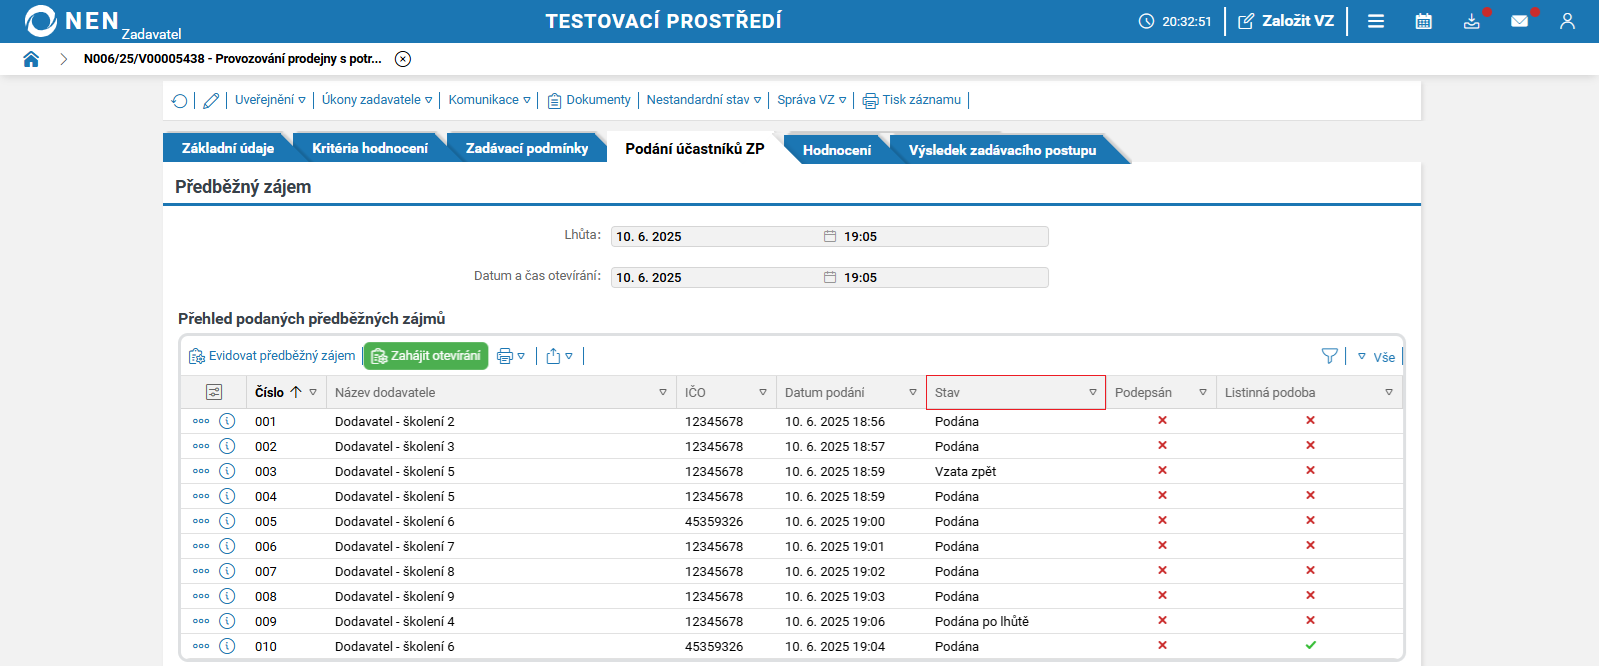Show info for row 010

click(x=227, y=646)
